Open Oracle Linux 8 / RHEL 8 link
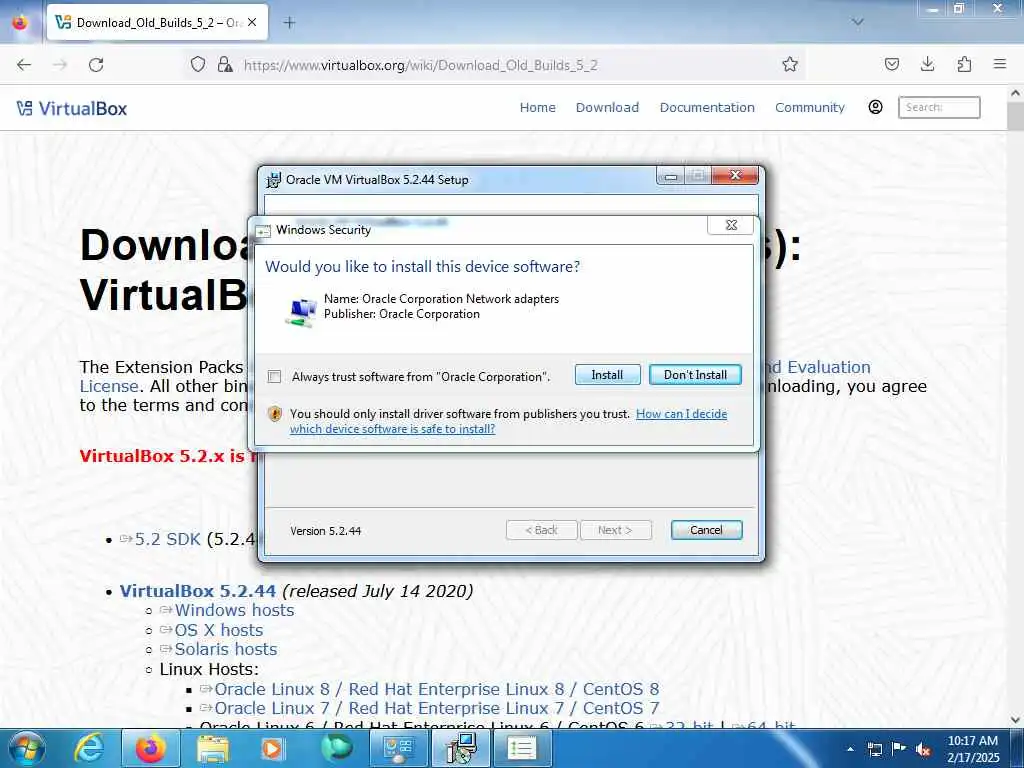The width and height of the screenshot is (1024, 768). [x=436, y=690]
